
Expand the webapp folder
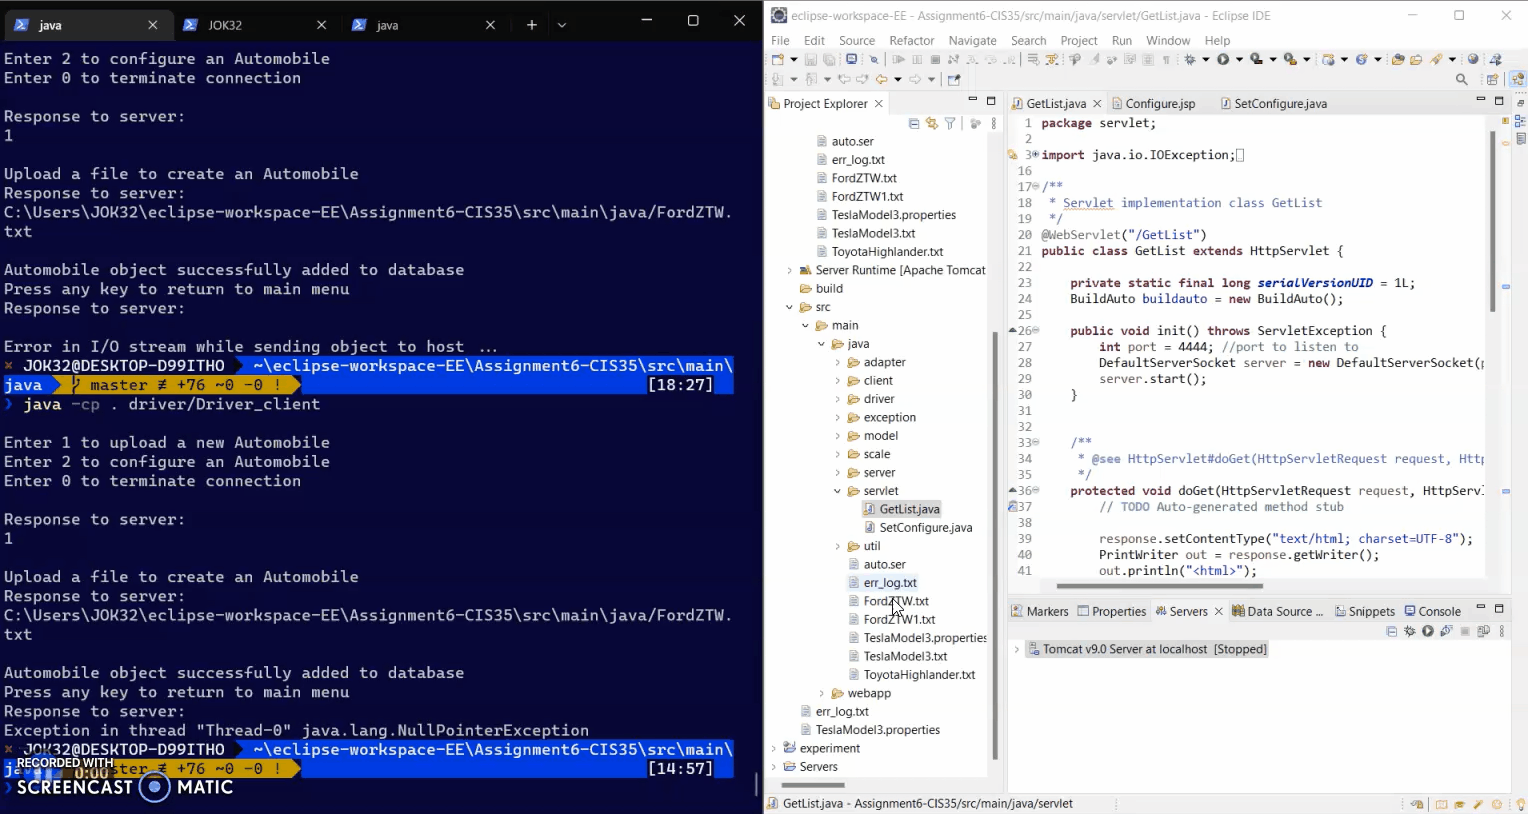[x=822, y=693]
